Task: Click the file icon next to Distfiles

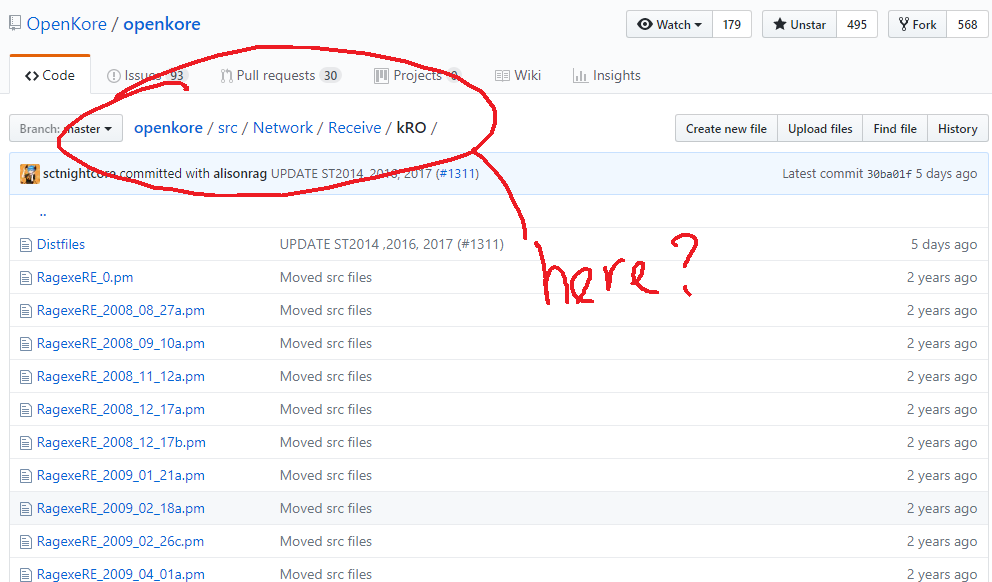Action: 25,245
